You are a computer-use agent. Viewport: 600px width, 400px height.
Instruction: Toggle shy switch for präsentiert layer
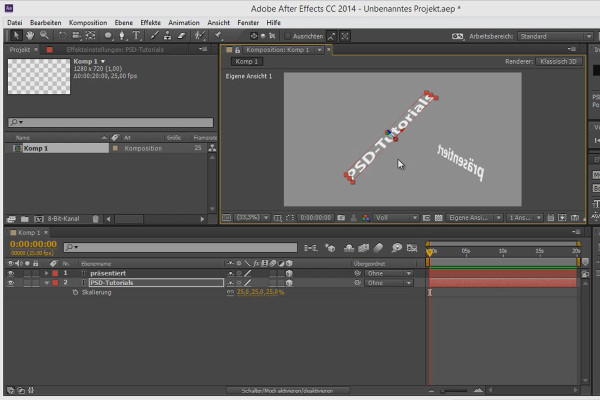[230, 273]
